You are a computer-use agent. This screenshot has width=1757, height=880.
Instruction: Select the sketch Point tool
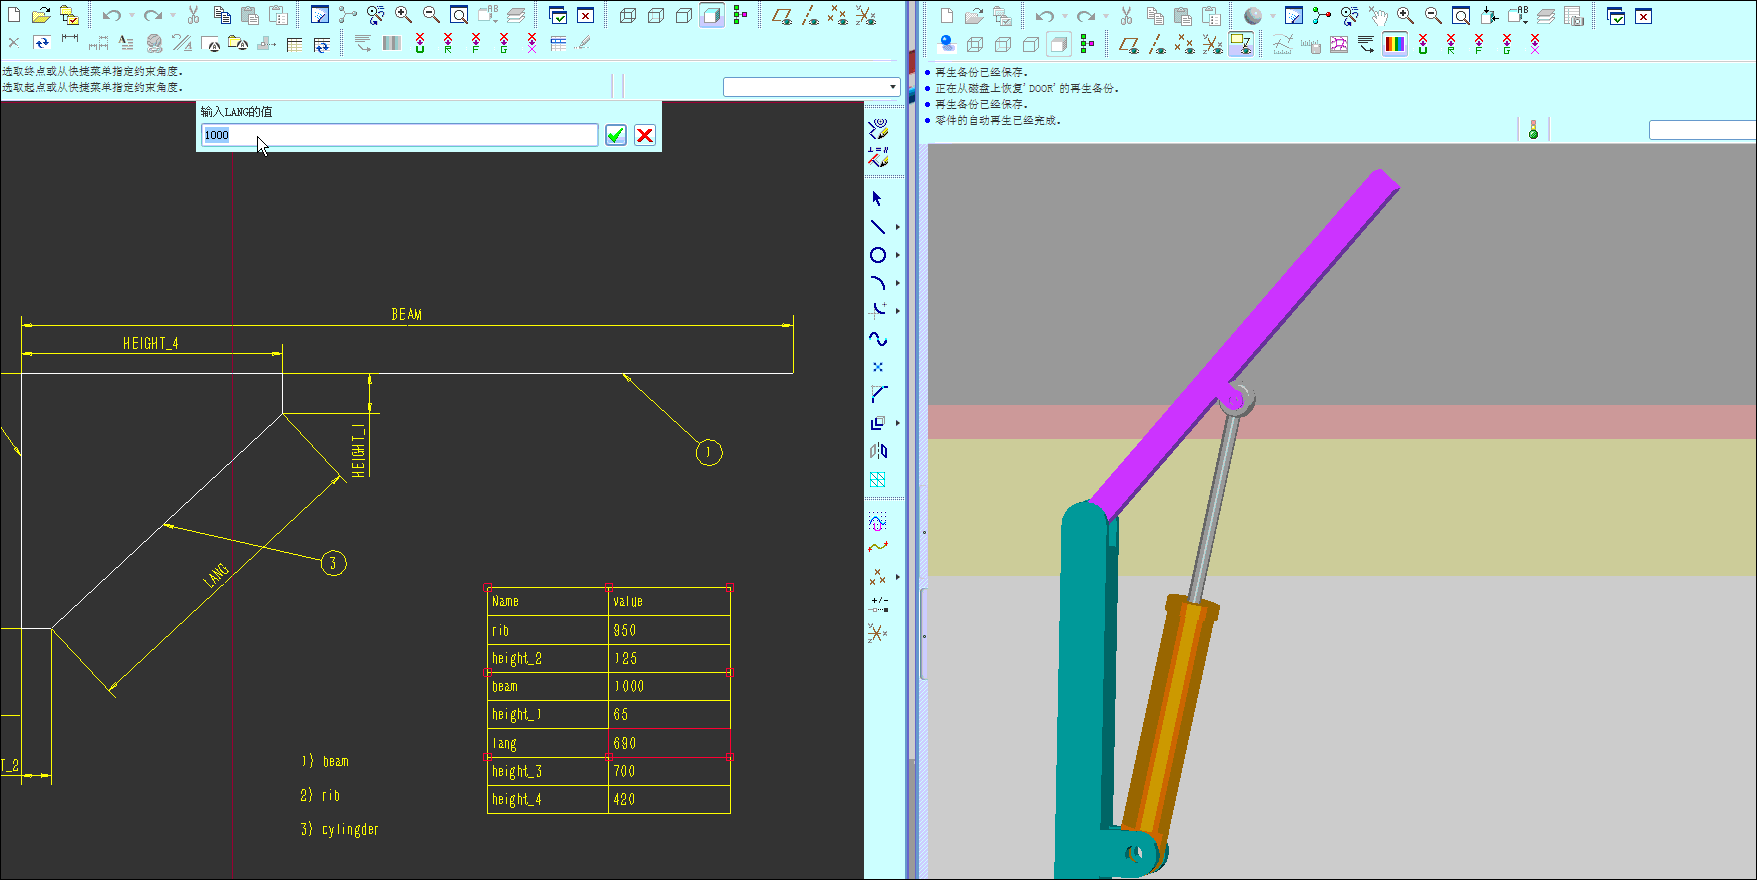[877, 367]
